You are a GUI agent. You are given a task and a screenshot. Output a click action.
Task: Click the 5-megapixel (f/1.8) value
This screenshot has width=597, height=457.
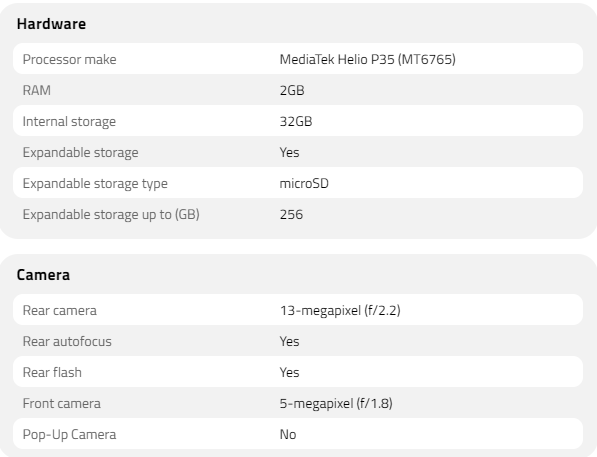coord(336,404)
